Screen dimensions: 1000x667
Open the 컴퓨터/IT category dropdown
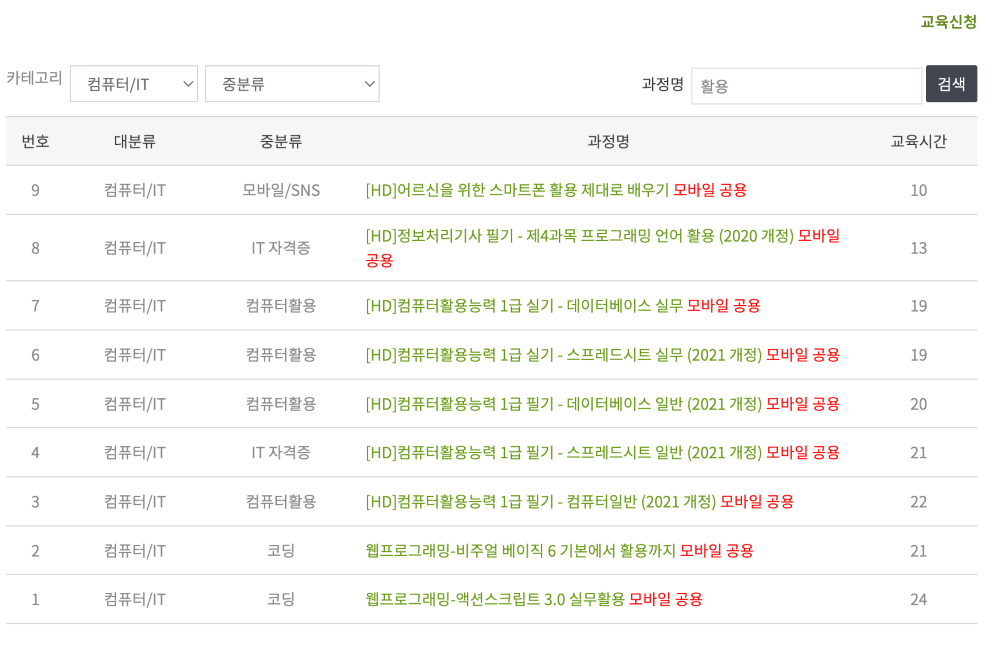pos(134,84)
